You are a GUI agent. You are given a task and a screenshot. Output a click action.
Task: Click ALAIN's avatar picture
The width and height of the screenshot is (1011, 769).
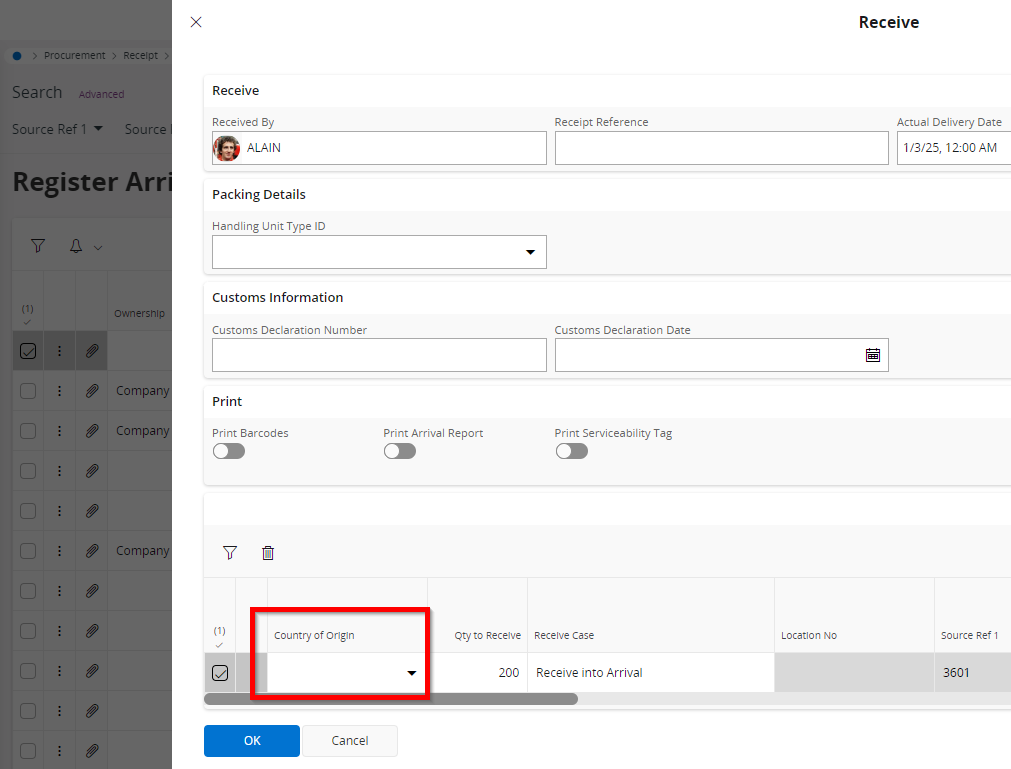coord(226,148)
